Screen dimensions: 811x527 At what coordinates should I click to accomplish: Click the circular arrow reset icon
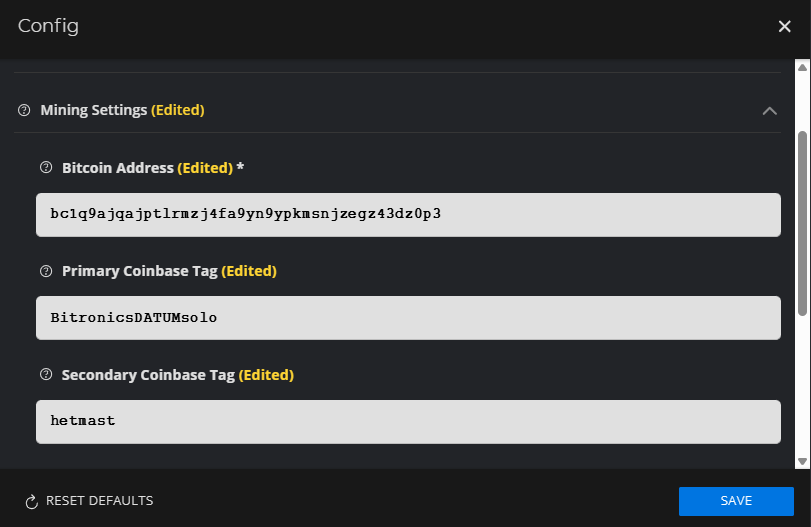point(31,501)
